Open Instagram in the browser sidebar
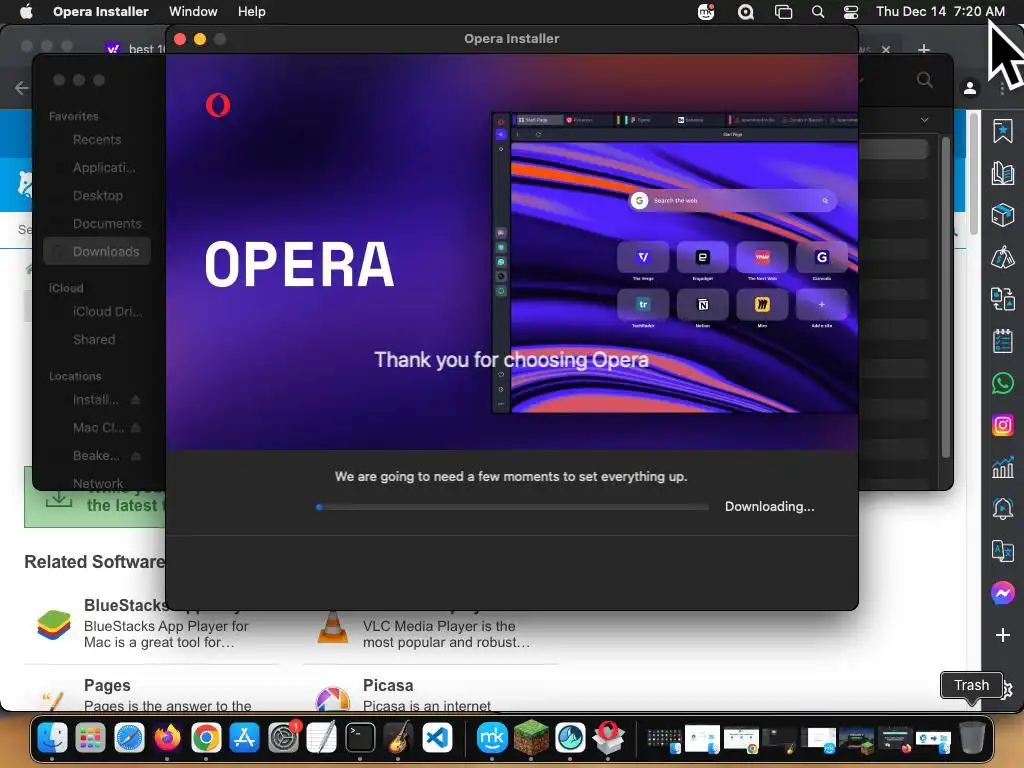Screen dimensions: 1024x768 (x=1002, y=425)
